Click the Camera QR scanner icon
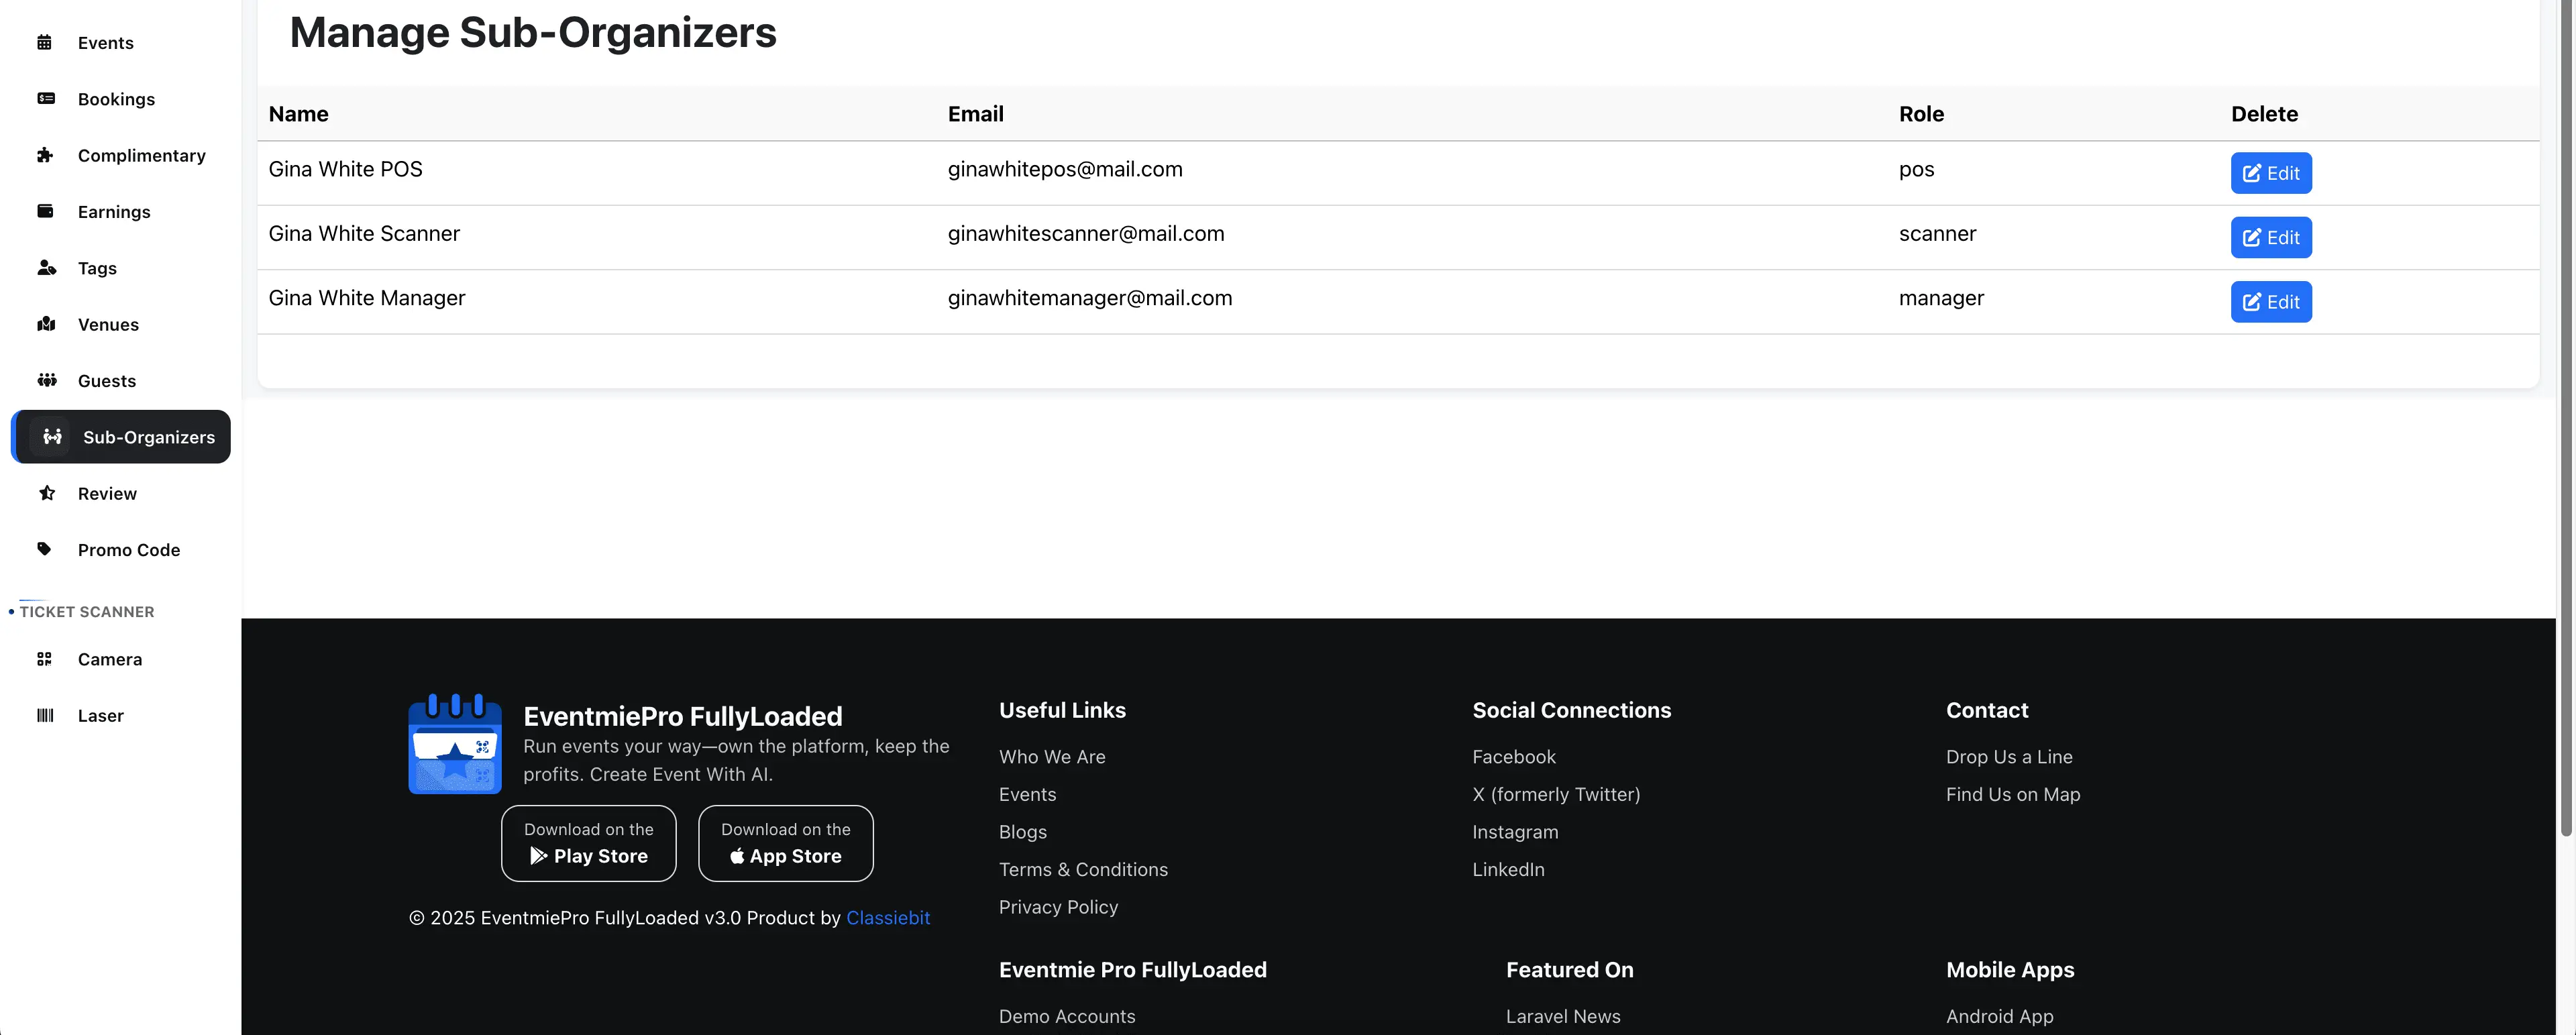The height and width of the screenshot is (1035, 2576). (45, 659)
